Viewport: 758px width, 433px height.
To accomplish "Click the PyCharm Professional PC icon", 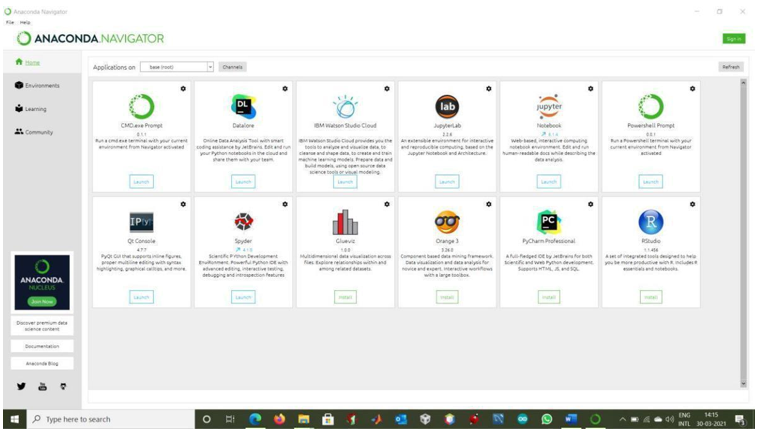I will [x=549, y=222].
